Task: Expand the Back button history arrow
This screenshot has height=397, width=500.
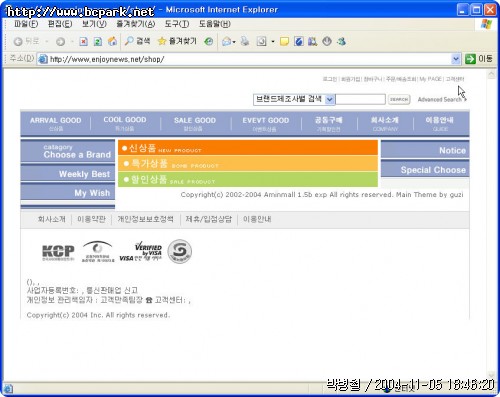Action: click(x=47, y=42)
